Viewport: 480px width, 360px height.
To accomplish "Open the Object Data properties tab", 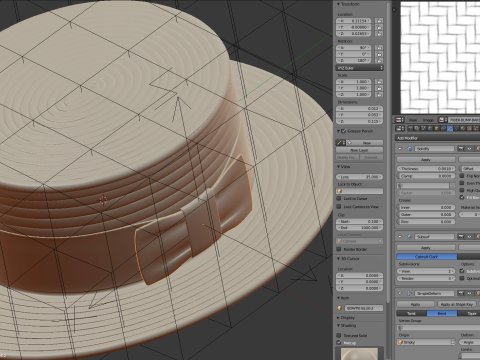I will pos(456,128).
